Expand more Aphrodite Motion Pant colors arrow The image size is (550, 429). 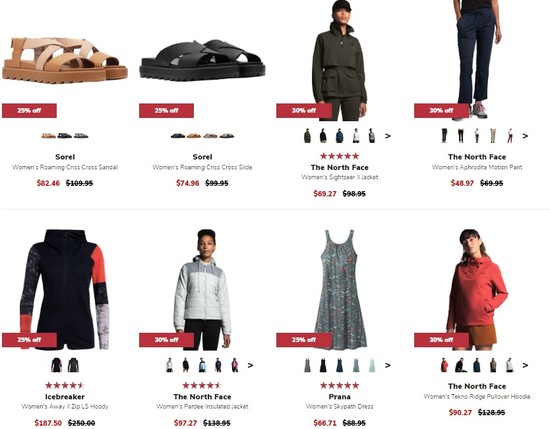pyautogui.click(x=525, y=136)
